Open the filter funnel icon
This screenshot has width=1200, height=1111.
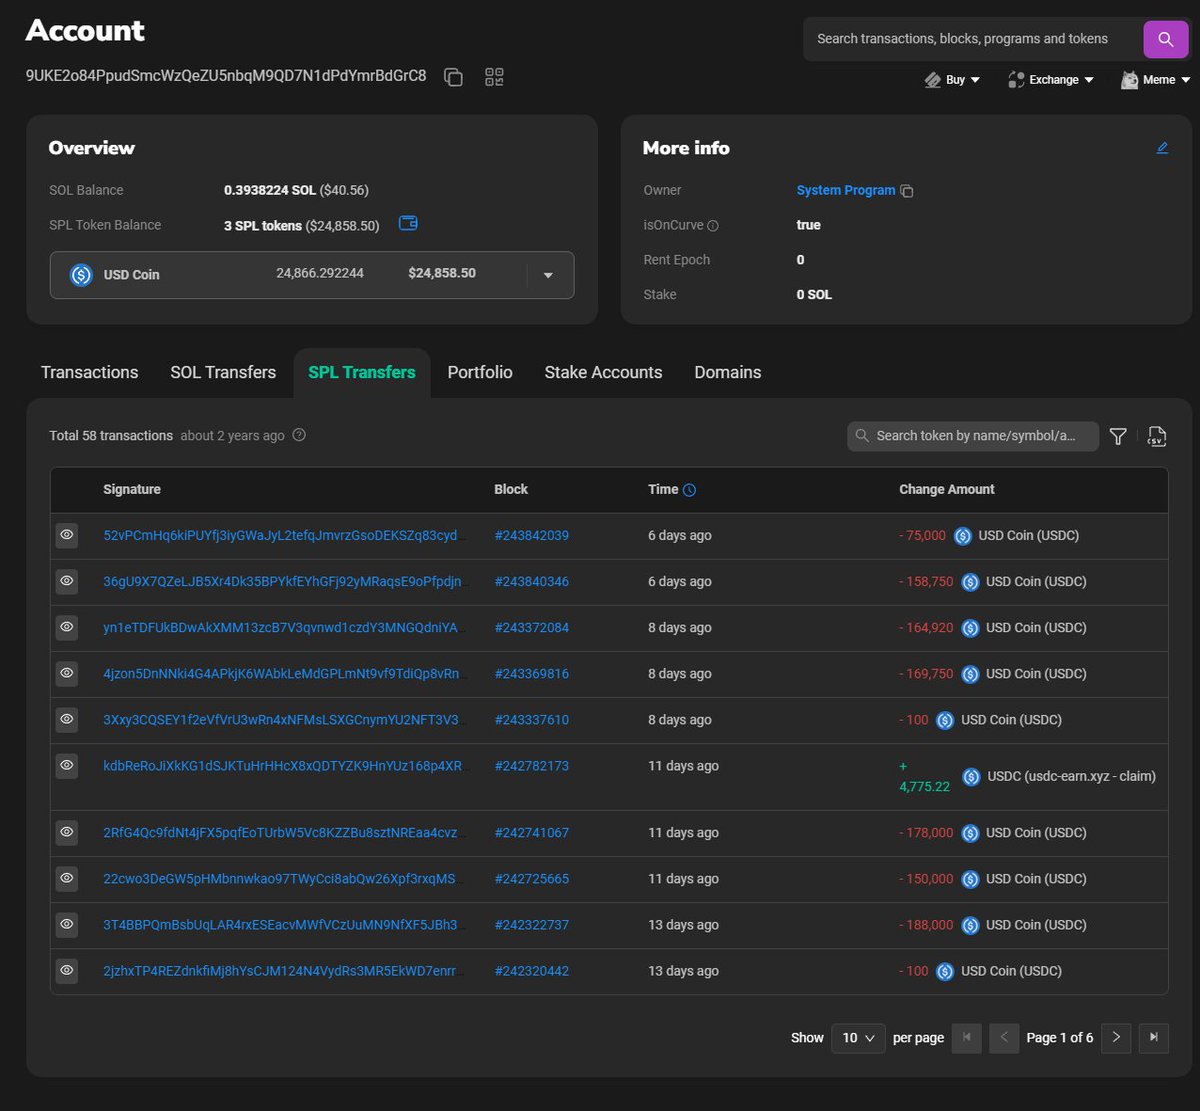click(1118, 436)
